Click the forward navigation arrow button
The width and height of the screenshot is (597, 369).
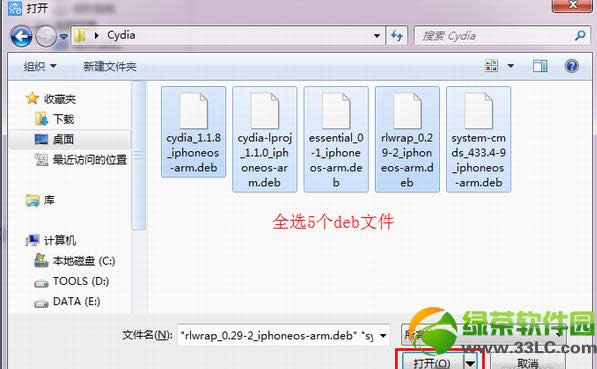pos(46,37)
